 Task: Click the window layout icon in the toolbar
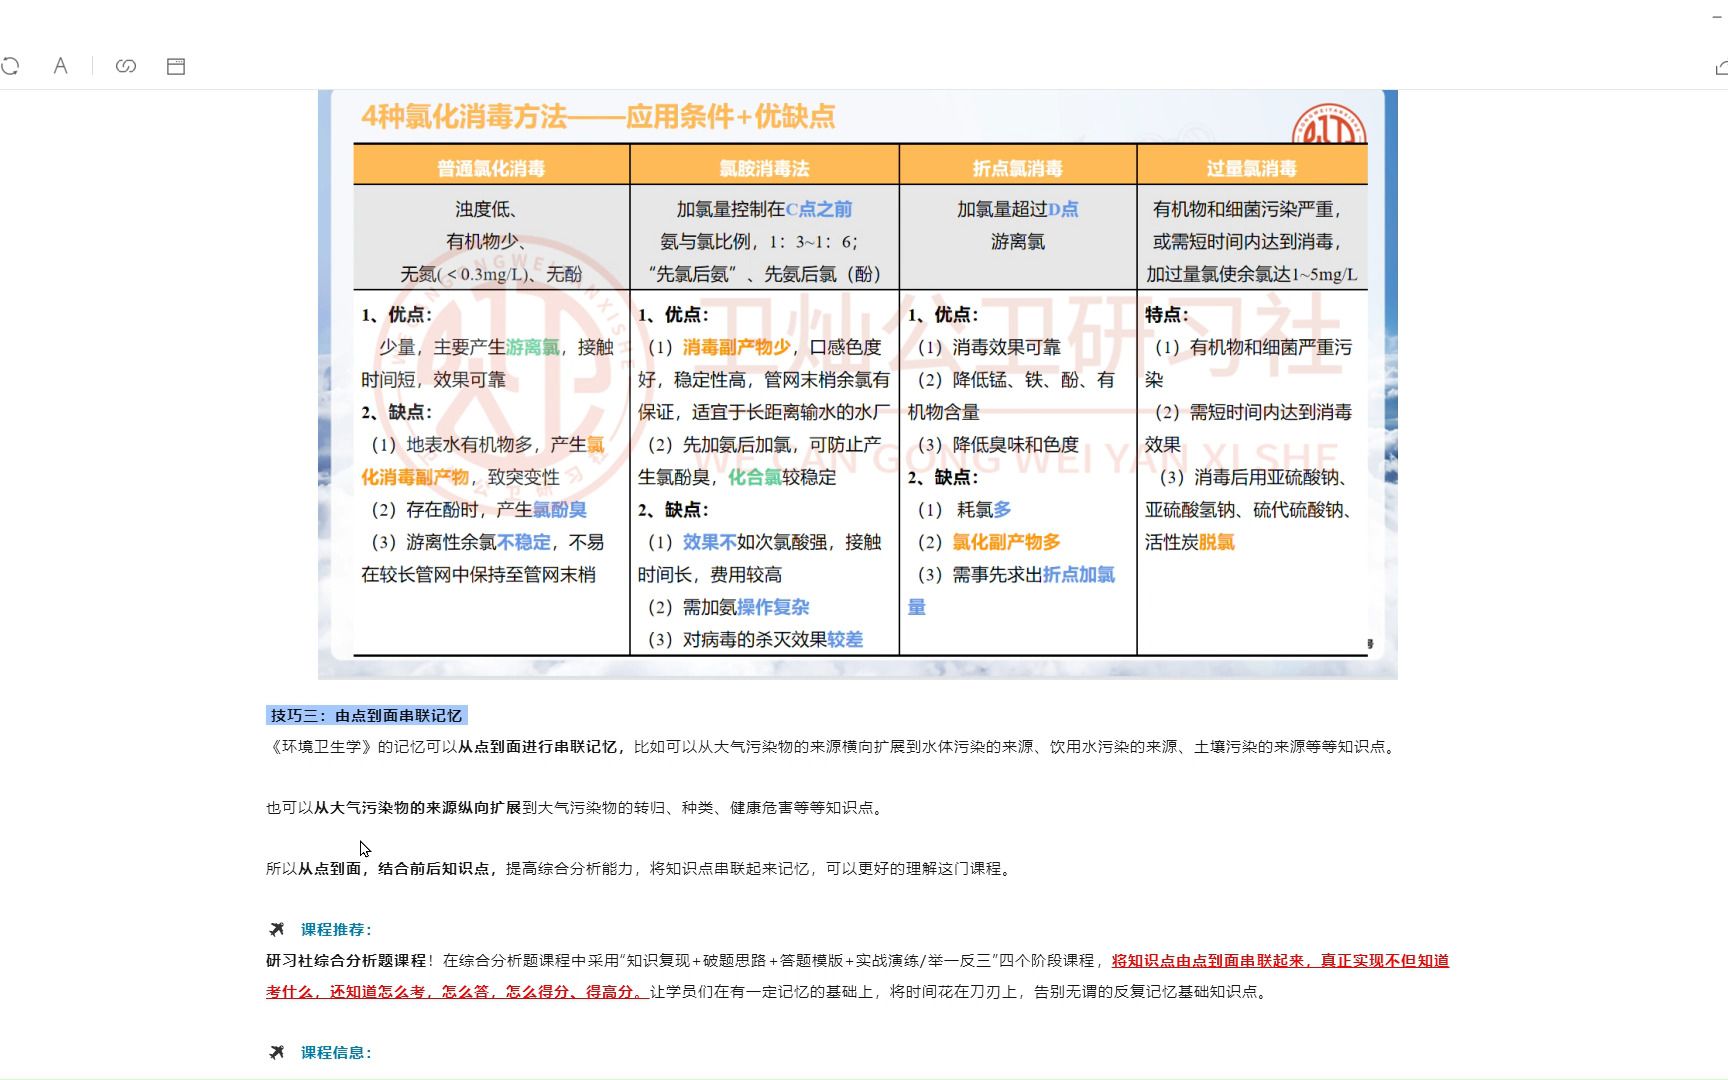pyautogui.click(x=176, y=66)
